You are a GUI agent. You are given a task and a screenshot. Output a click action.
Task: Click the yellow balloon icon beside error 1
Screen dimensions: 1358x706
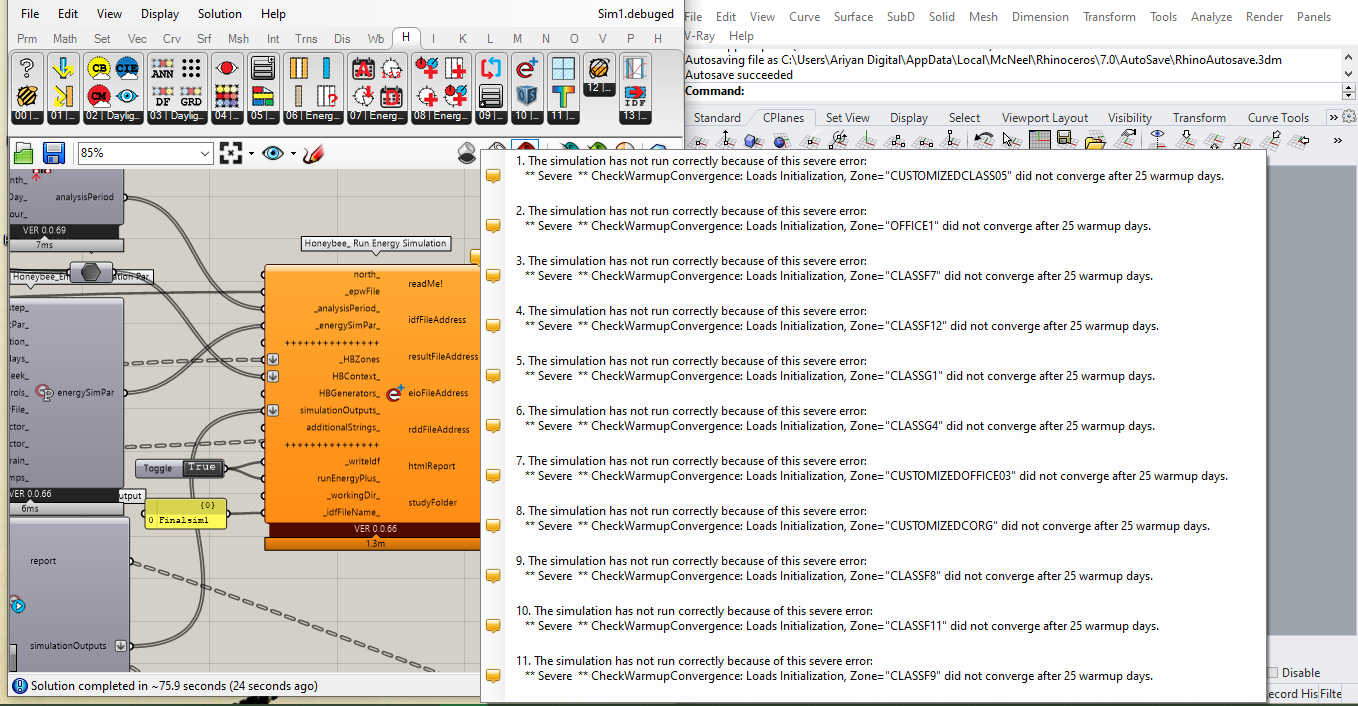coord(493,176)
